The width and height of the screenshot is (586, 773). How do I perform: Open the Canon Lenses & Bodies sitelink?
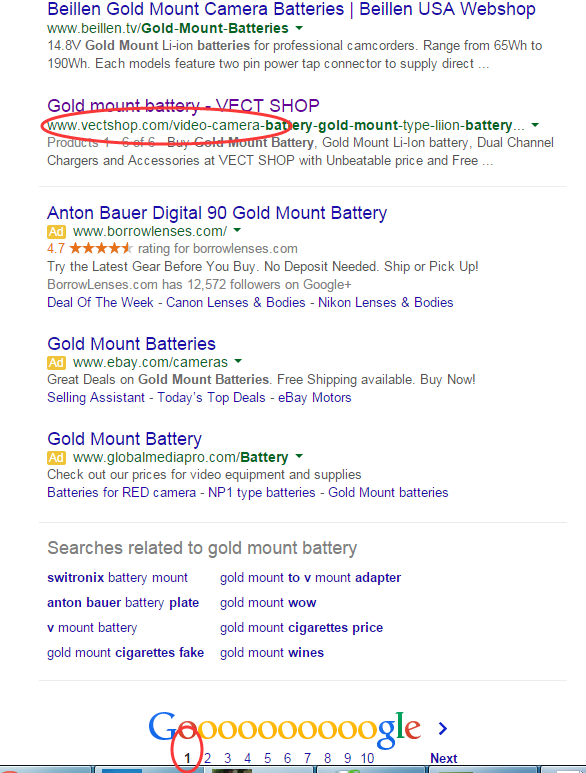click(x=236, y=302)
